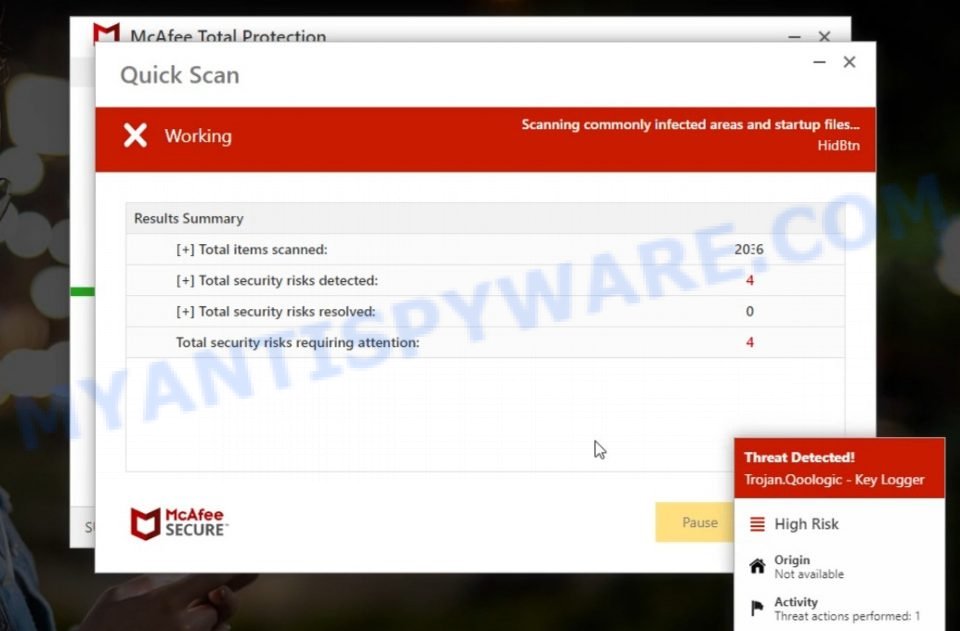Viewport: 960px width, 631px height.
Task: Click the flag icon next to Activity
Action: tap(757, 608)
